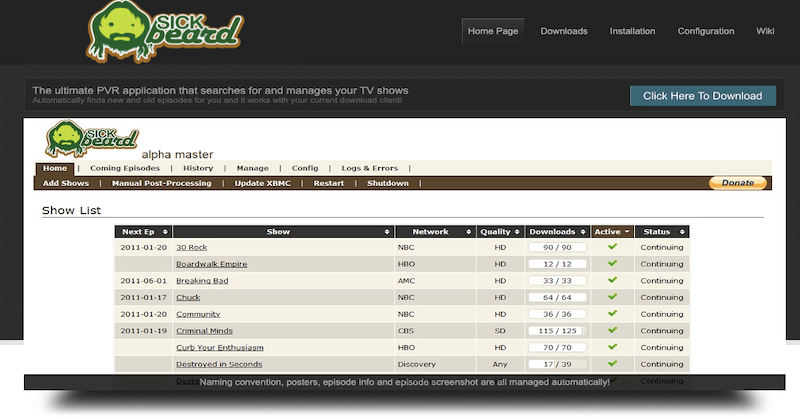800x419 pixels.
Task: Click the yellow Donate button
Action: click(738, 183)
